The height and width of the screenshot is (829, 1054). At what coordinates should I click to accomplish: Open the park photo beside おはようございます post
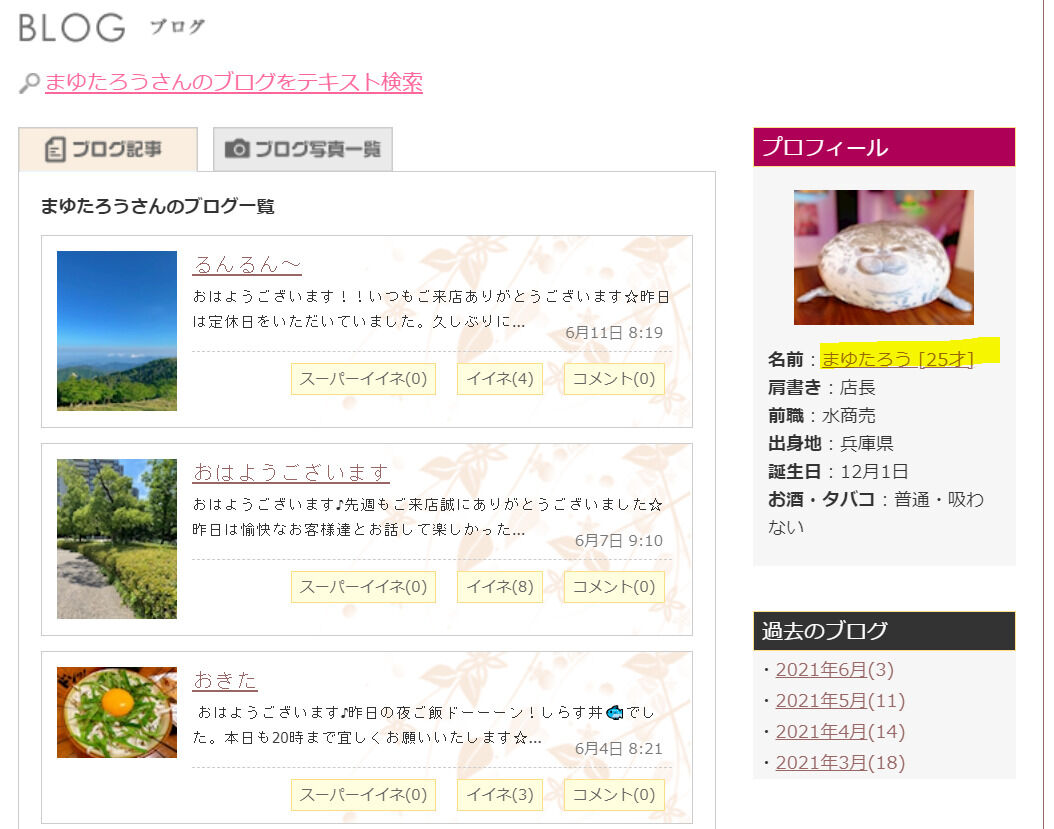[x=116, y=539]
